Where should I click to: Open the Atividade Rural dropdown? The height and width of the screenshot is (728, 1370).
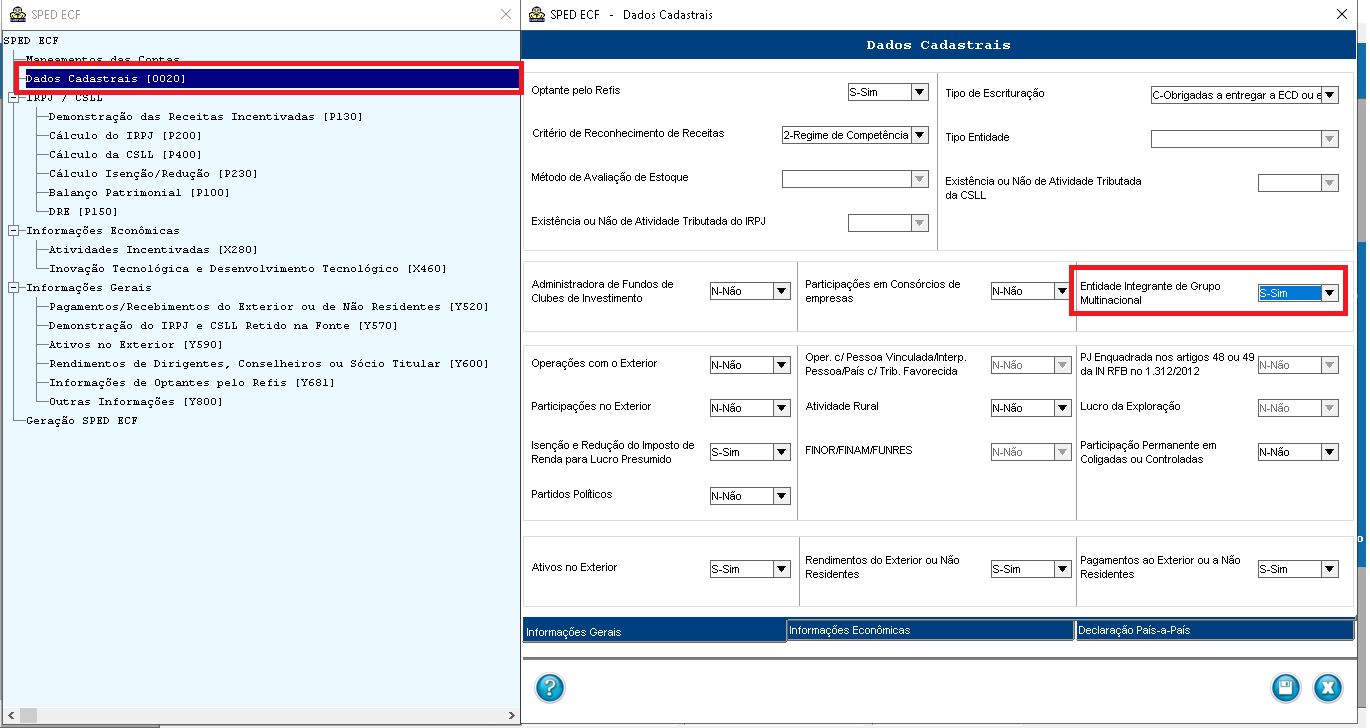tap(1062, 408)
